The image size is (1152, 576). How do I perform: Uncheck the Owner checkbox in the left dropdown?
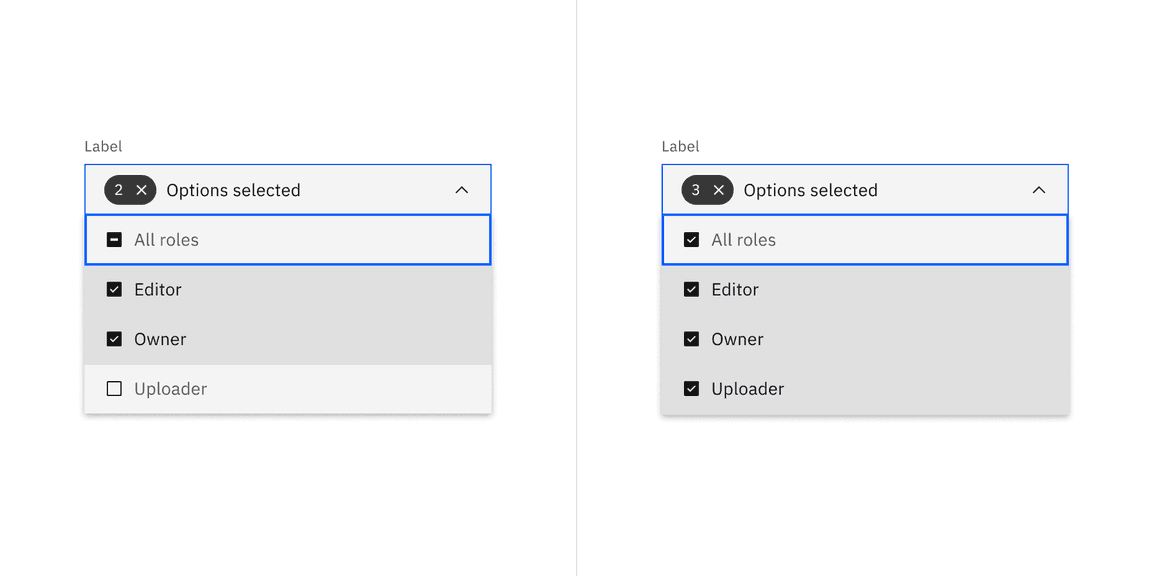coord(114,339)
